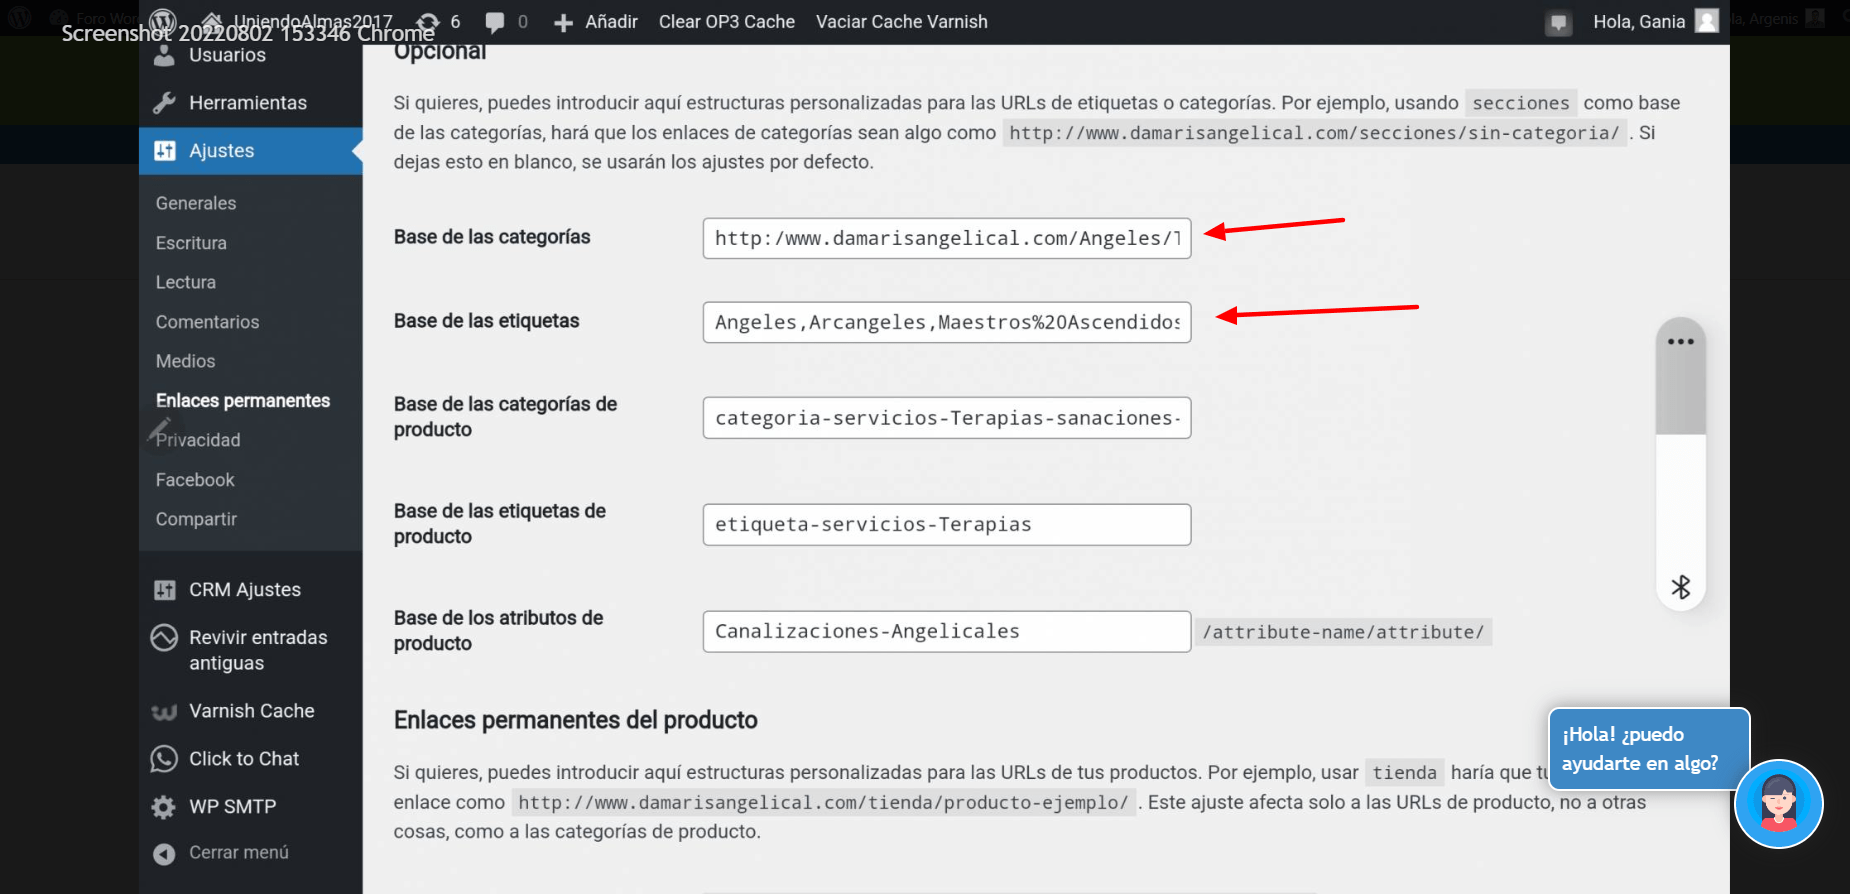Click the floating volume slider track

pos(1681,465)
